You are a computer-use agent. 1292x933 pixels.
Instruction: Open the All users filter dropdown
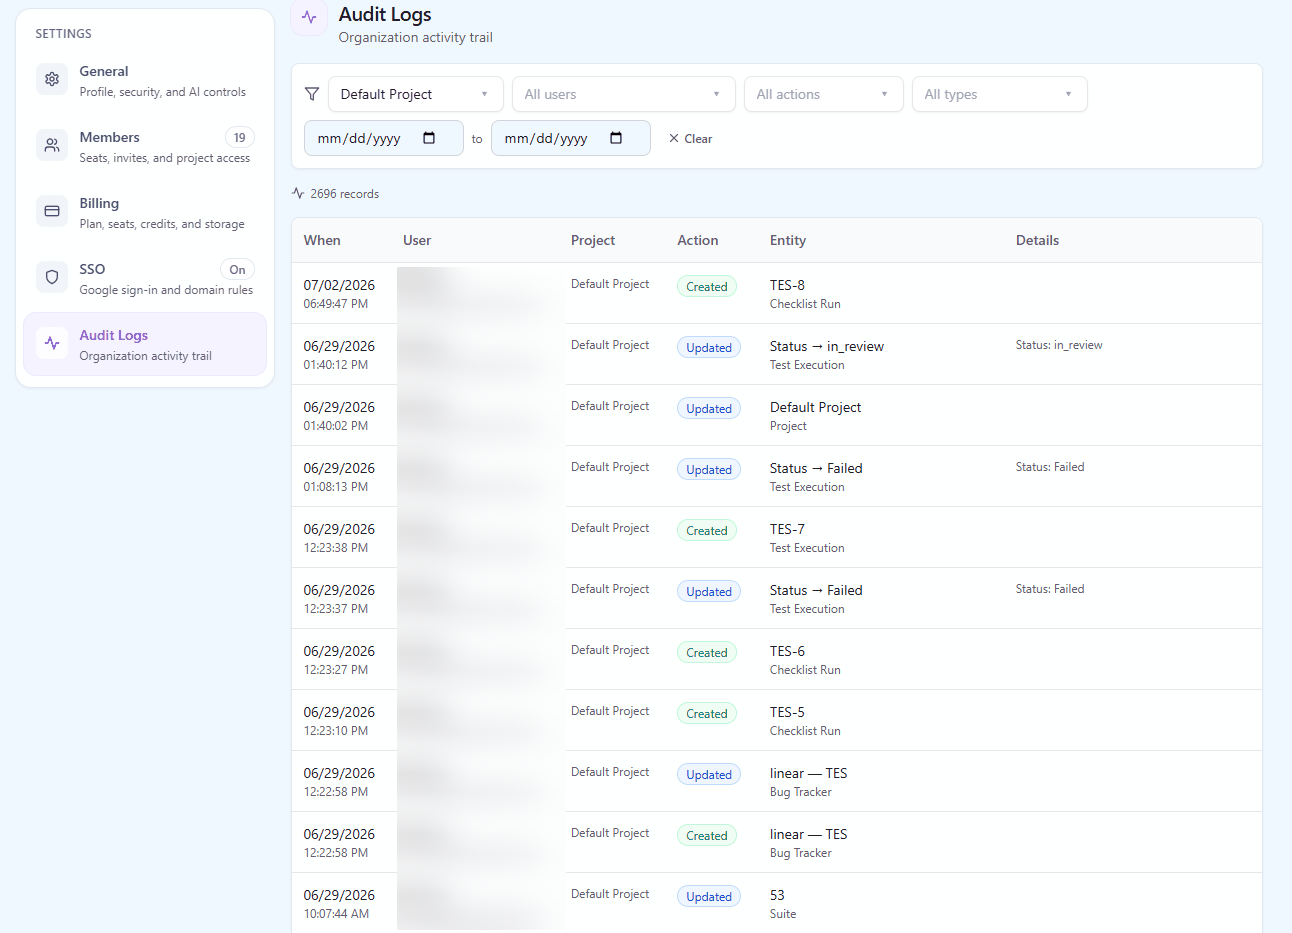coord(624,94)
